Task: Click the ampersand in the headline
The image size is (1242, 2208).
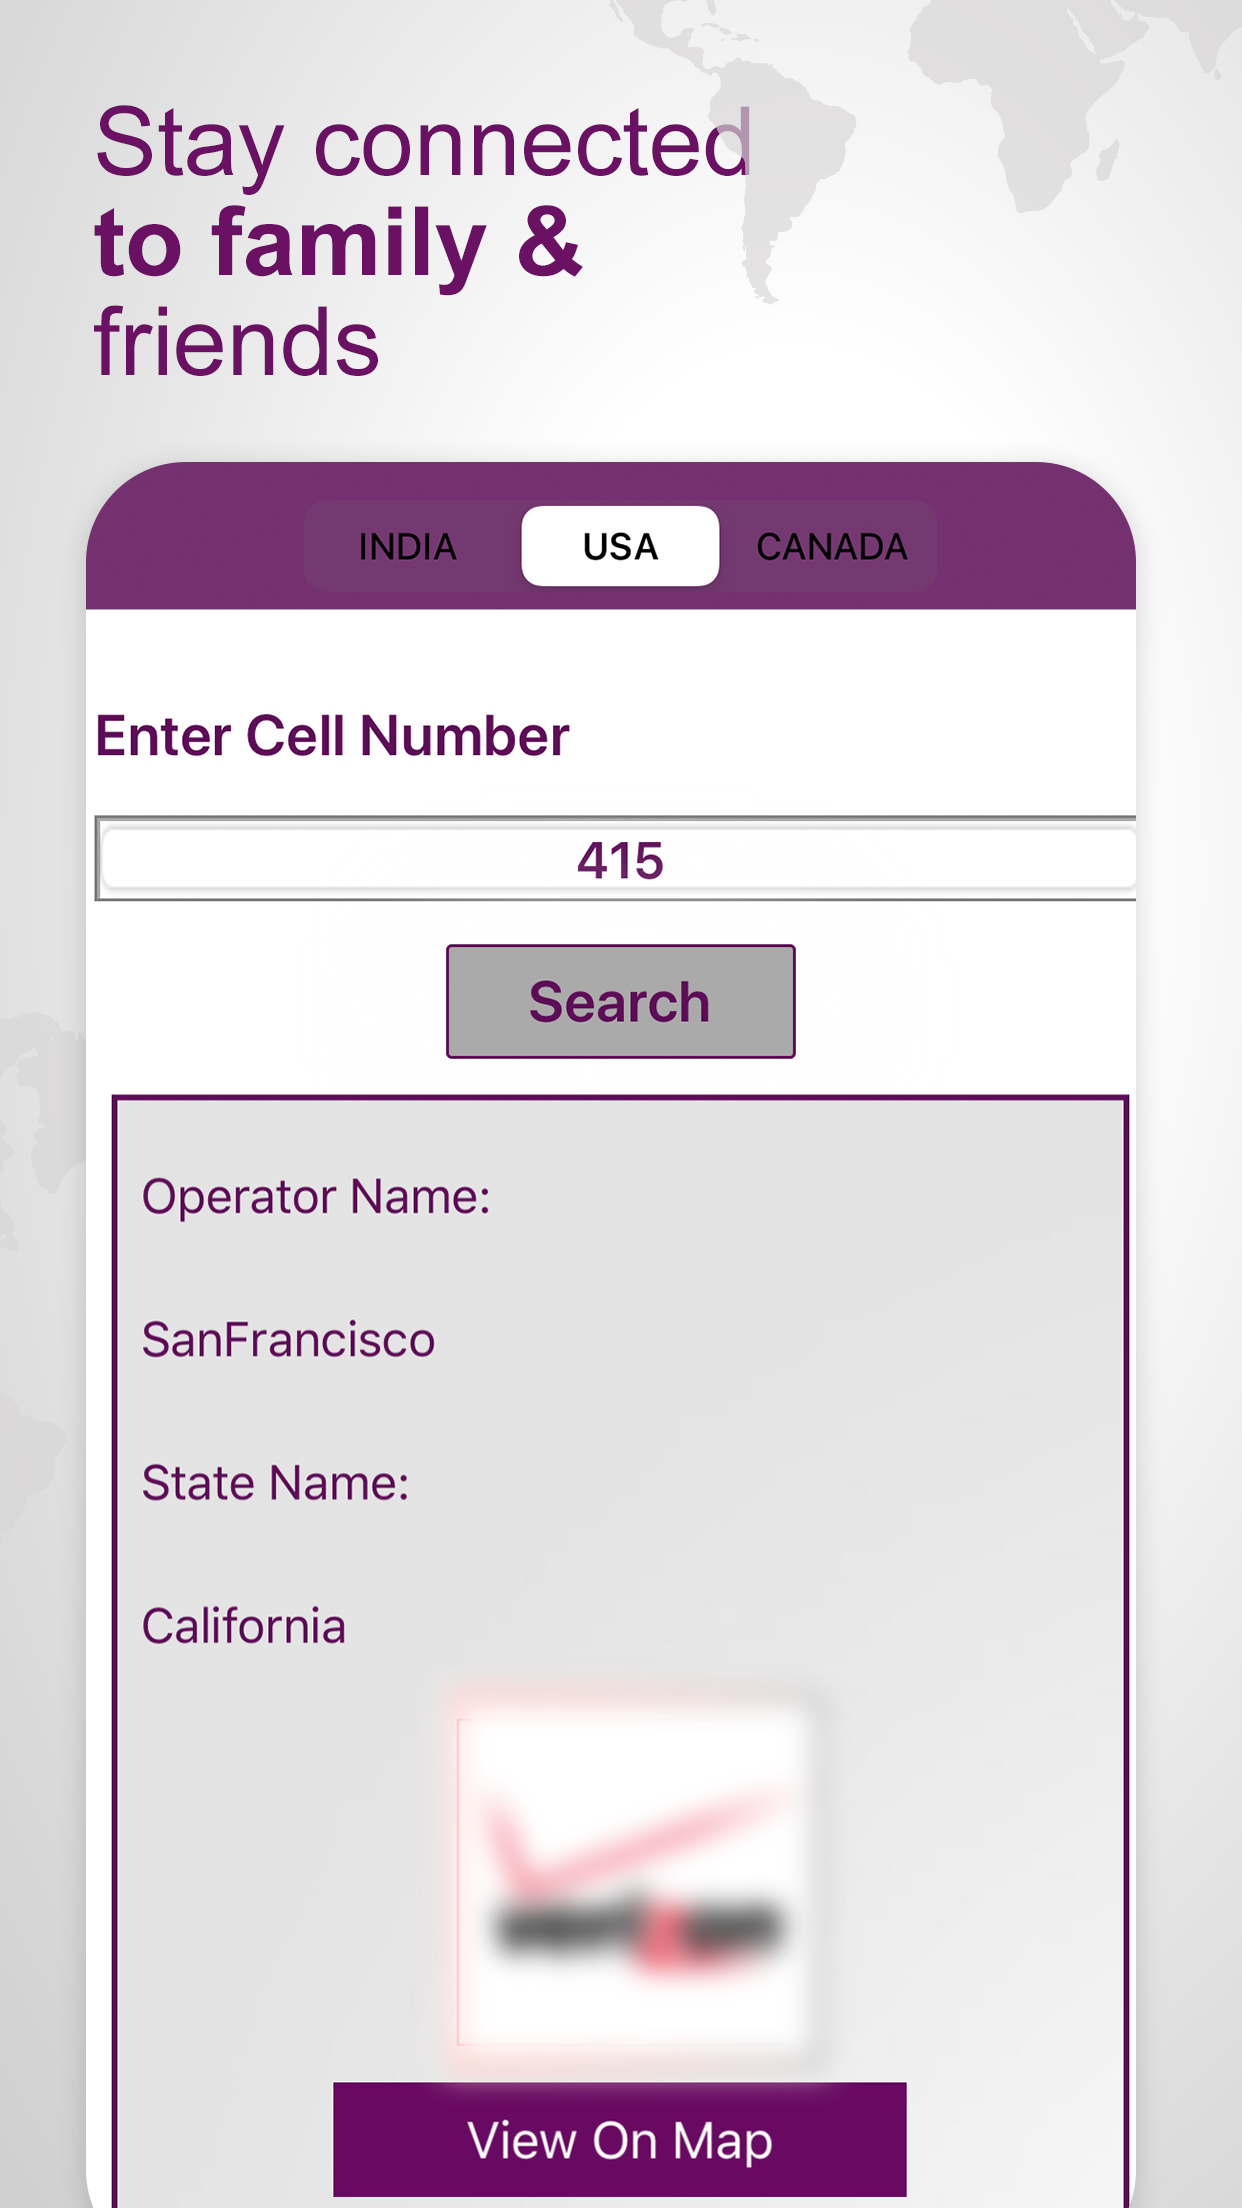Action: [x=549, y=241]
